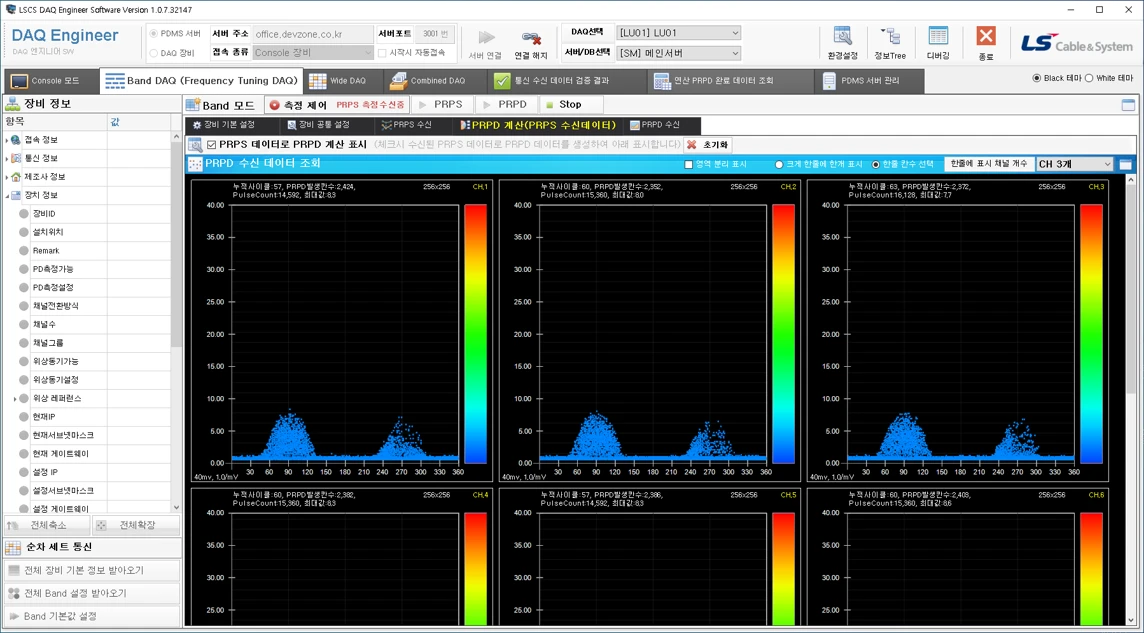Click the PRPD start button
The width and height of the screenshot is (1144, 633).
point(506,105)
